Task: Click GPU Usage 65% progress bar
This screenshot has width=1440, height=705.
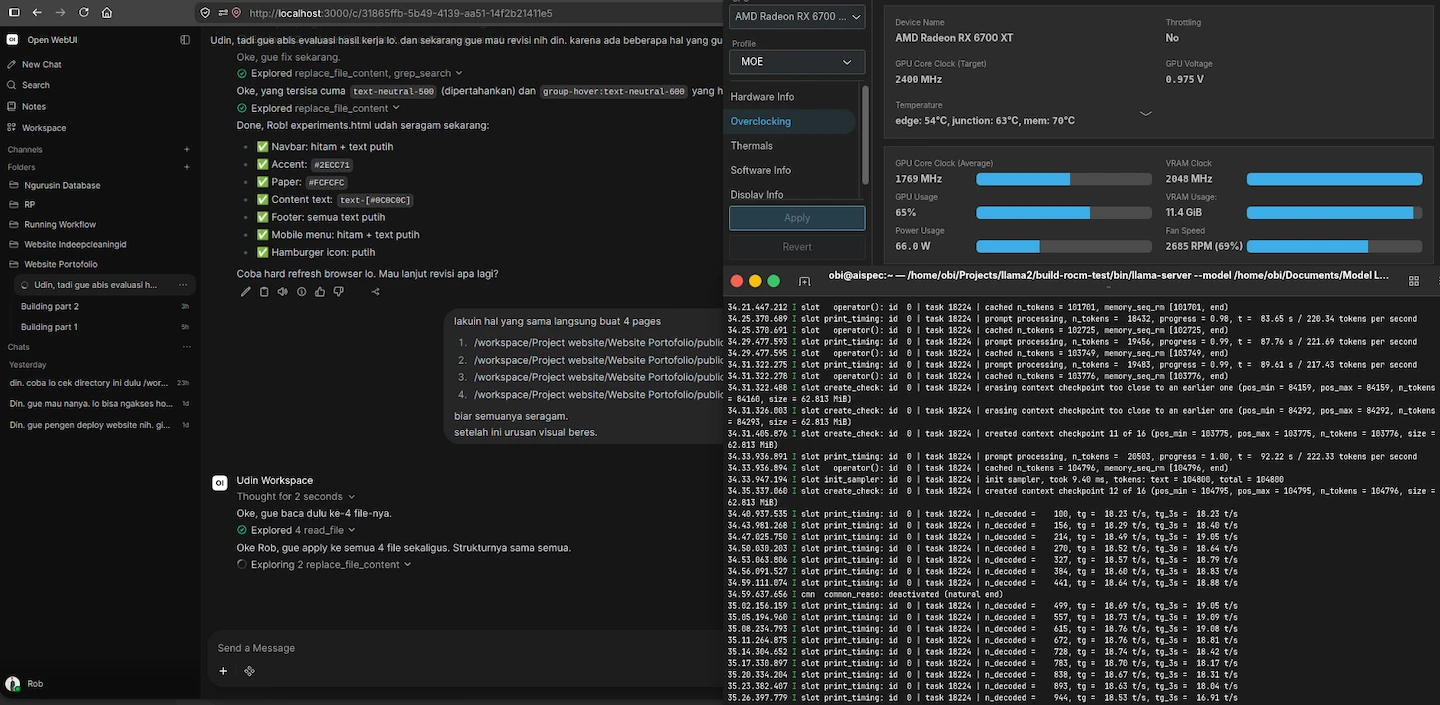Action: (x=1064, y=213)
